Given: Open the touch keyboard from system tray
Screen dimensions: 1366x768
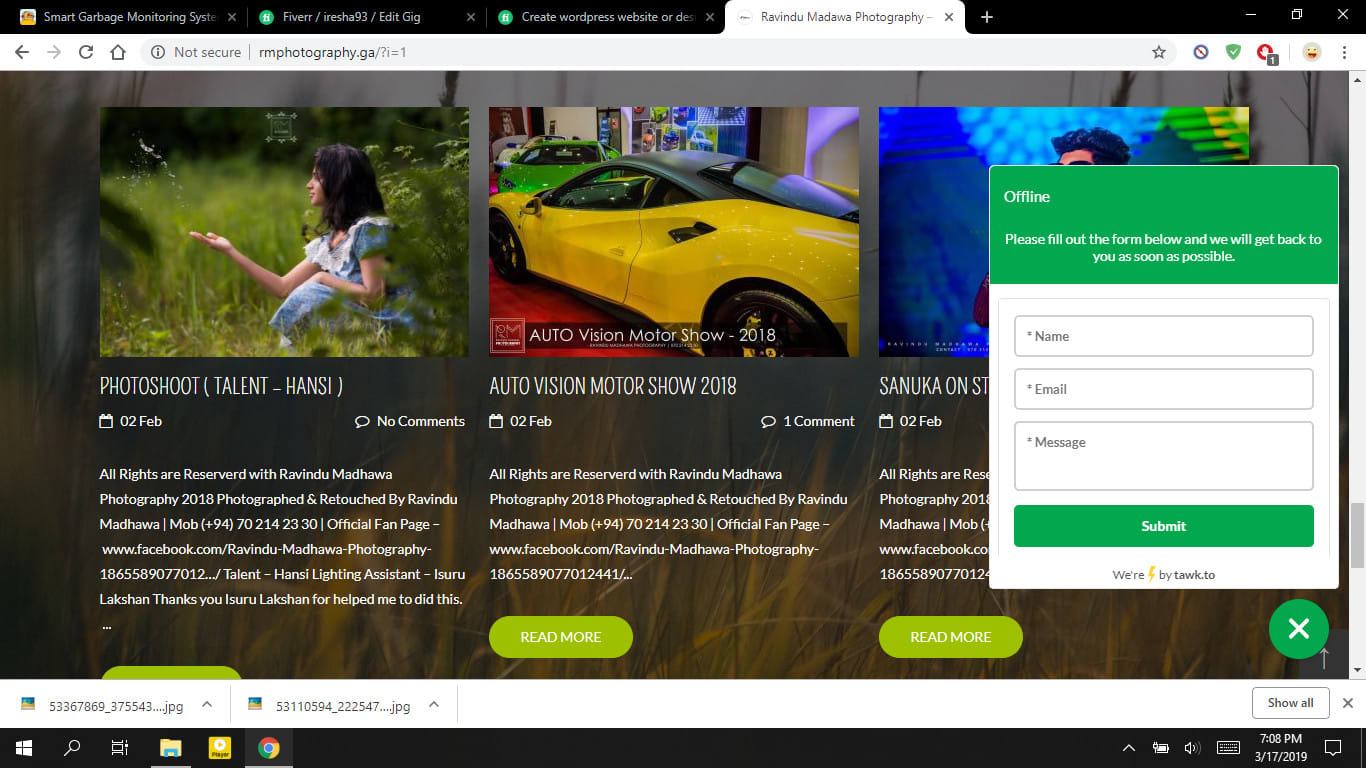Looking at the screenshot, I should pos(1228,748).
